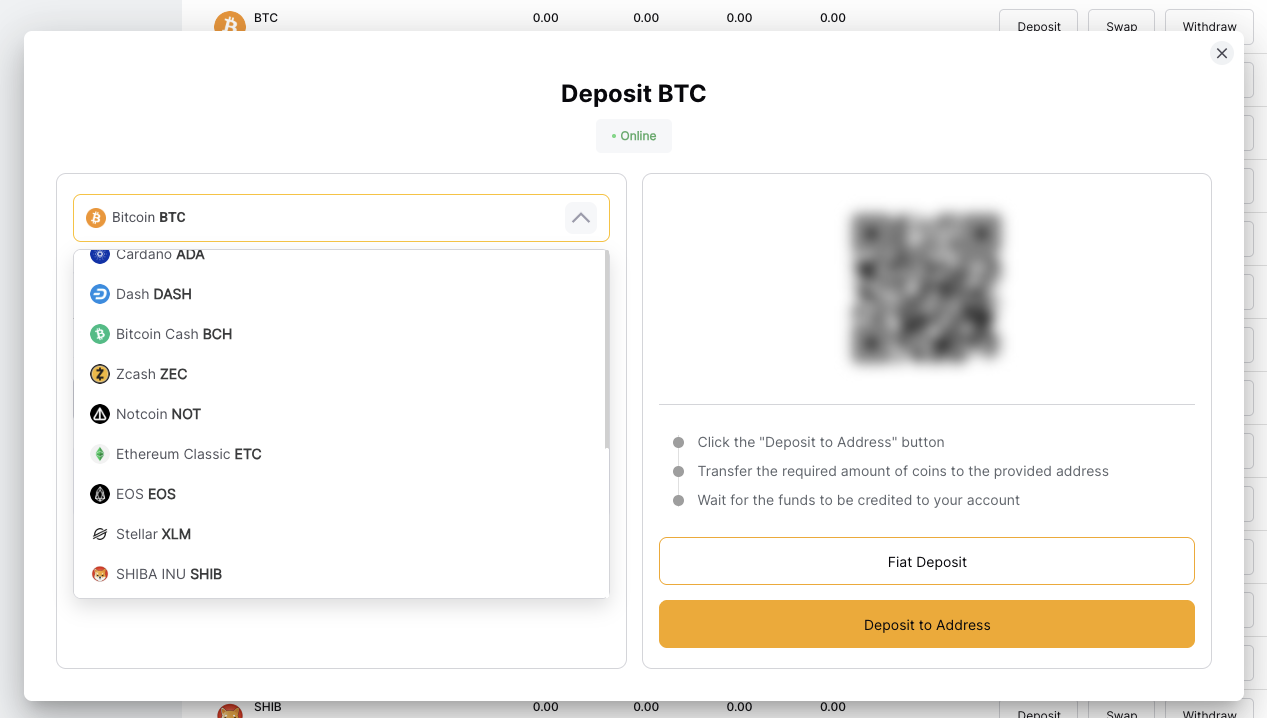Click the Dash DASH coin icon
The image size is (1267, 718).
pyautogui.click(x=98, y=294)
